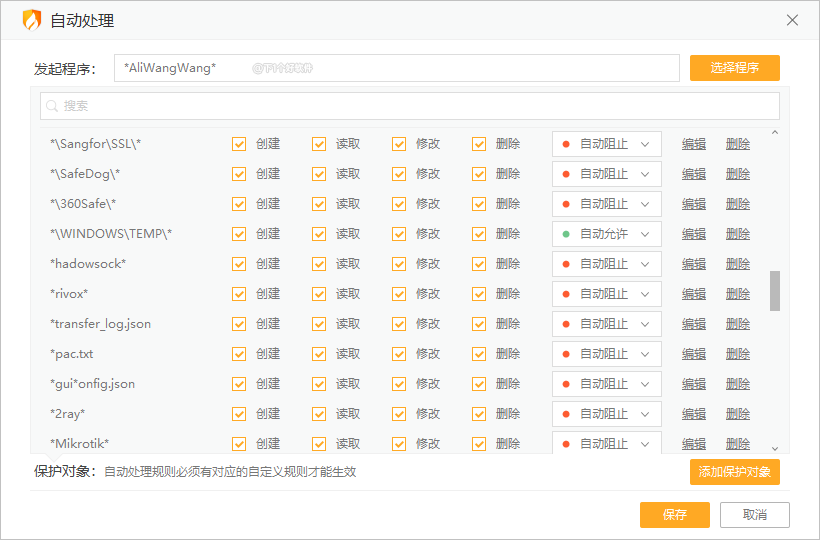Image resolution: width=820 pixels, height=540 pixels.
Task: Uncheck 创建 for *\Sangfor\SSL\* rule
Action: pyautogui.click(x=239, y=144)
